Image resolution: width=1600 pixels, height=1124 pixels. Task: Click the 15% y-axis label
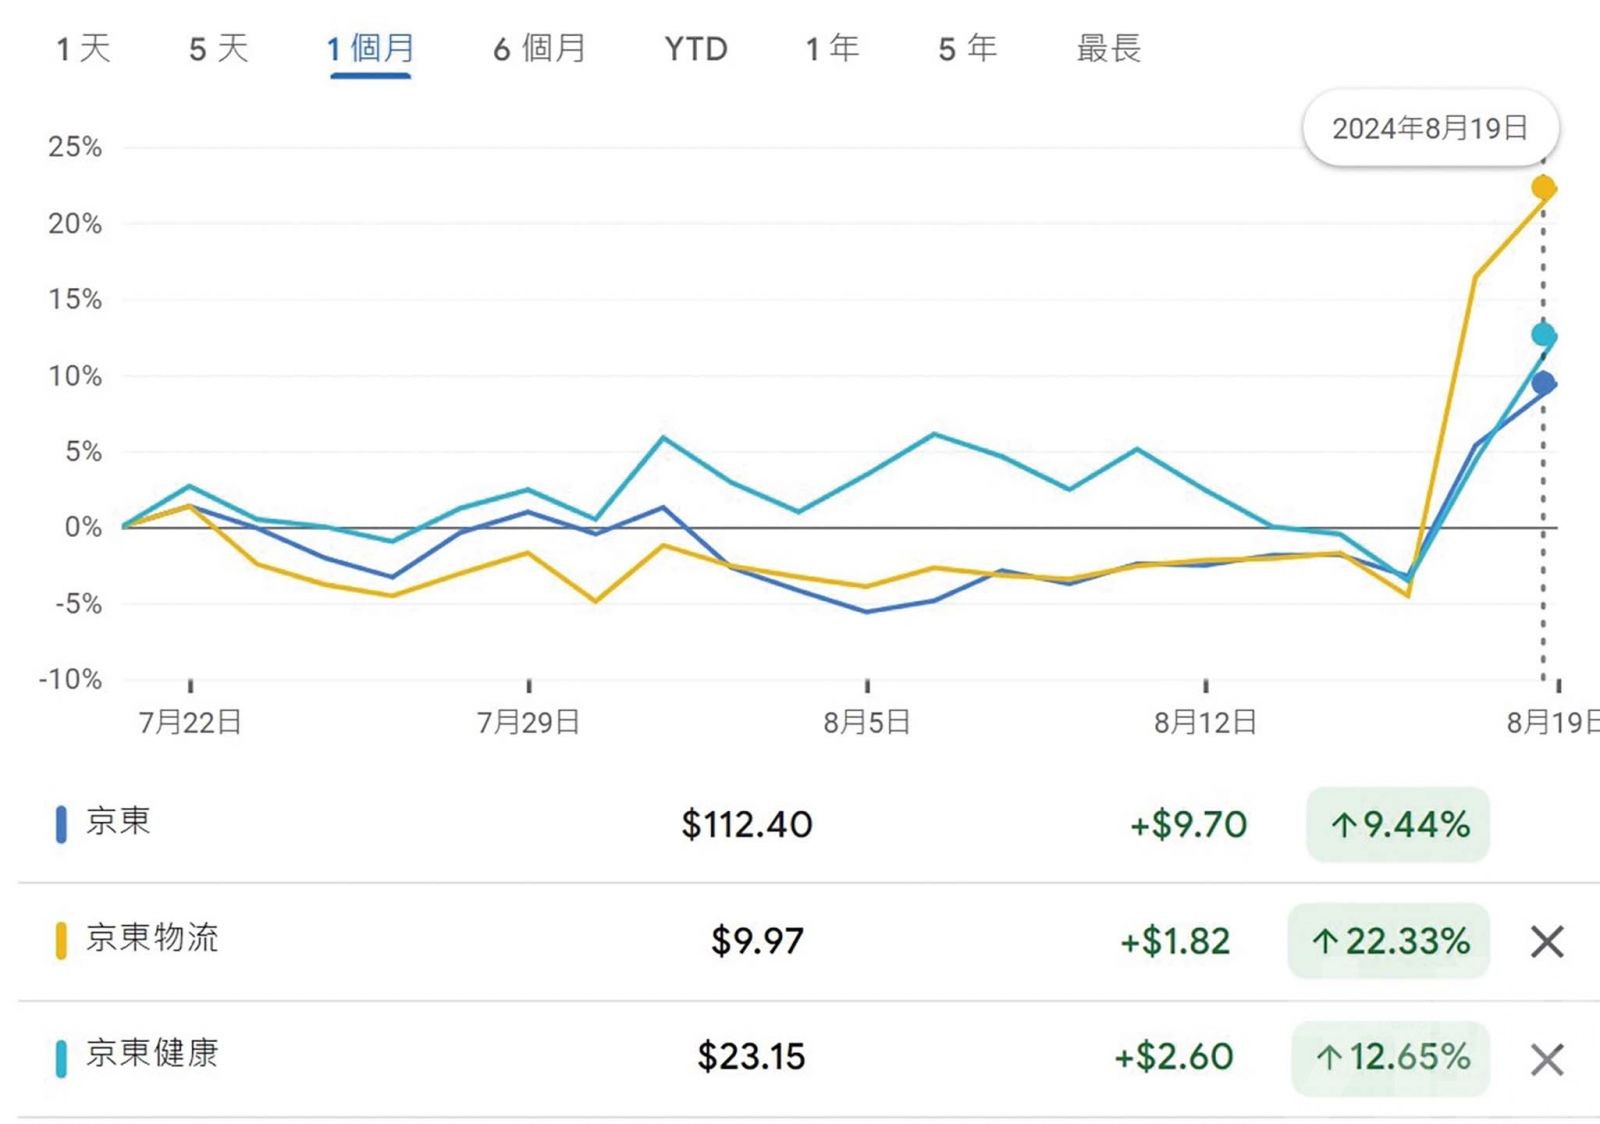(x=75, y=299)
